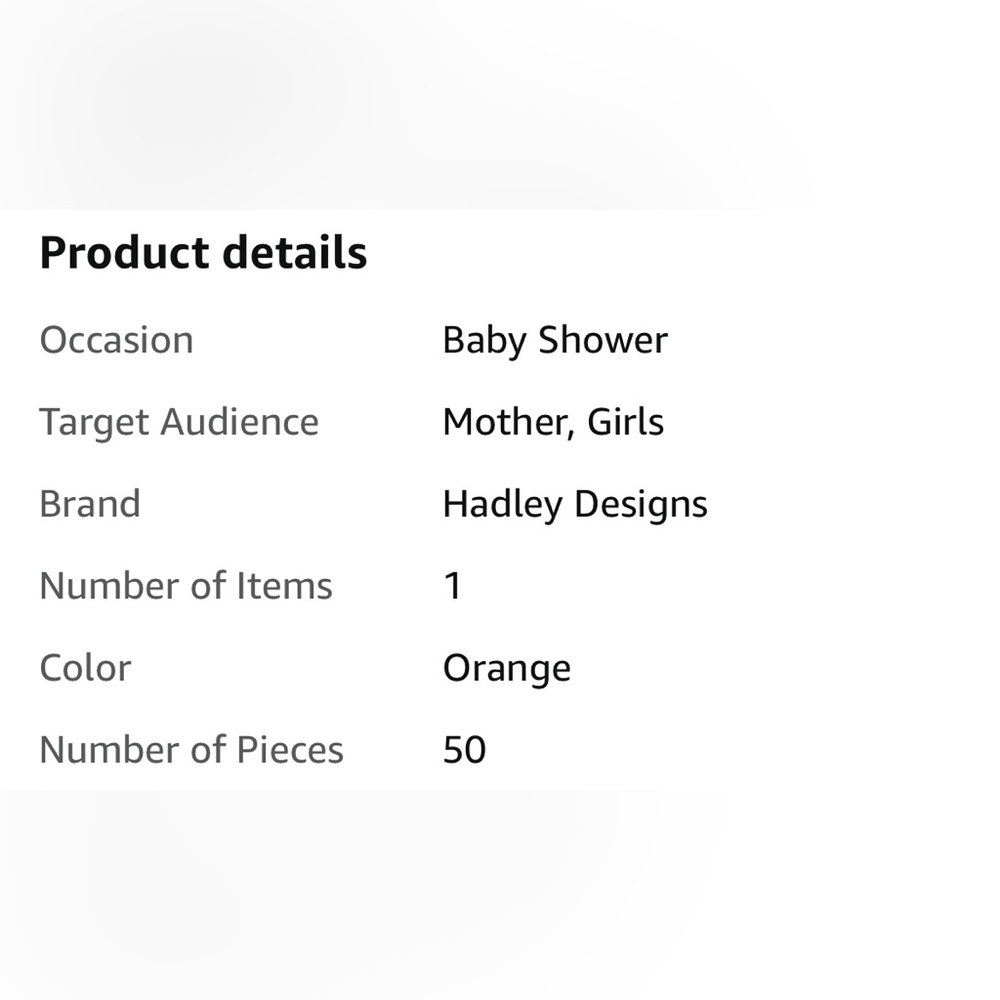Image resolution: width=1000 pixels, height=1000 pixels.
Task: Click the word Pieces in last row
Action: (x=290, y=749)
